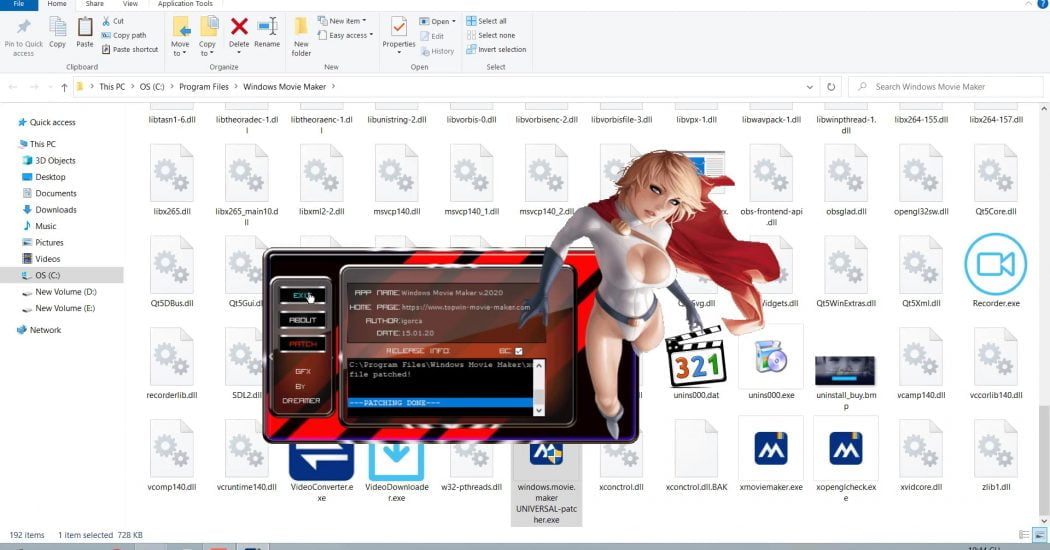Select New Volume (E:) in sidebar

pos(65,308)
